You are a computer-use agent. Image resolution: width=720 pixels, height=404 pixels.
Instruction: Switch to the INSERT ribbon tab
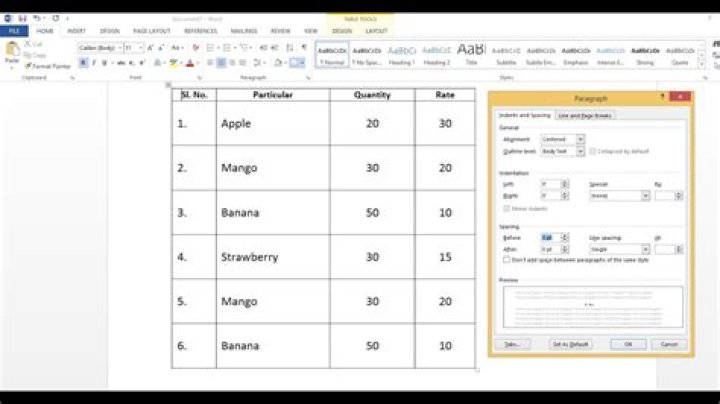76,31
